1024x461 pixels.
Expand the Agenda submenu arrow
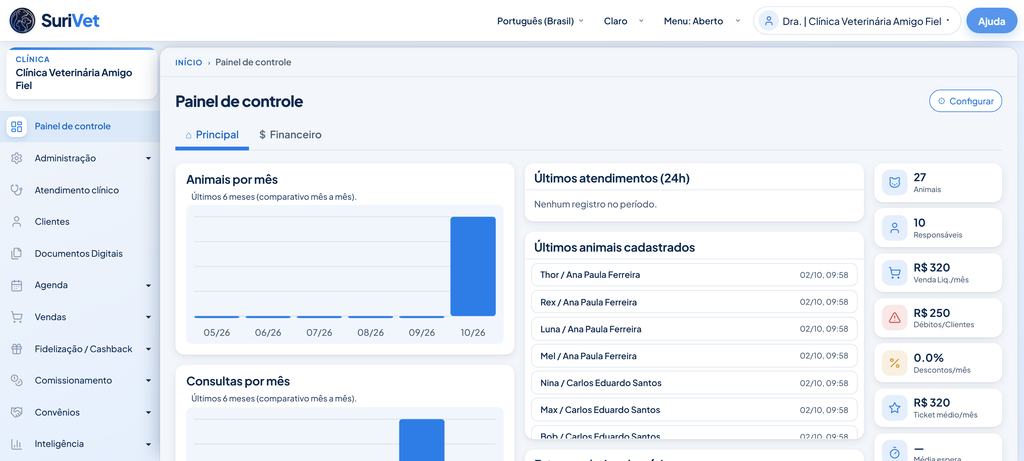pos(148,285)
